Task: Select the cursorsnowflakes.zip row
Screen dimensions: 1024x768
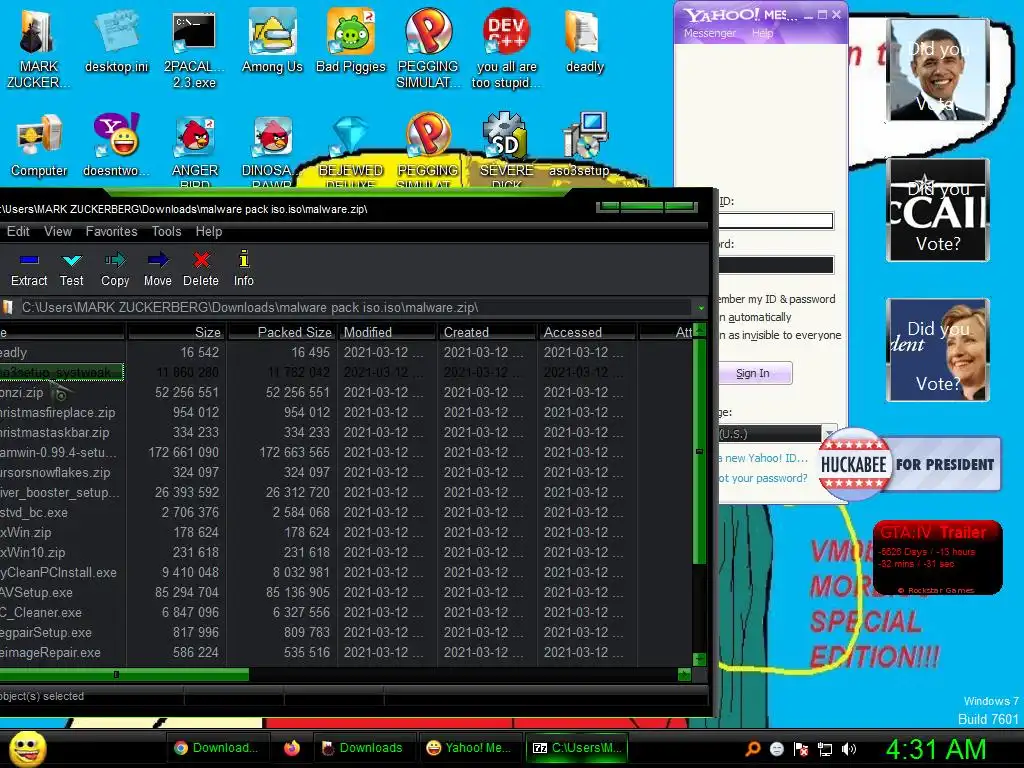Action: point(346,472)
